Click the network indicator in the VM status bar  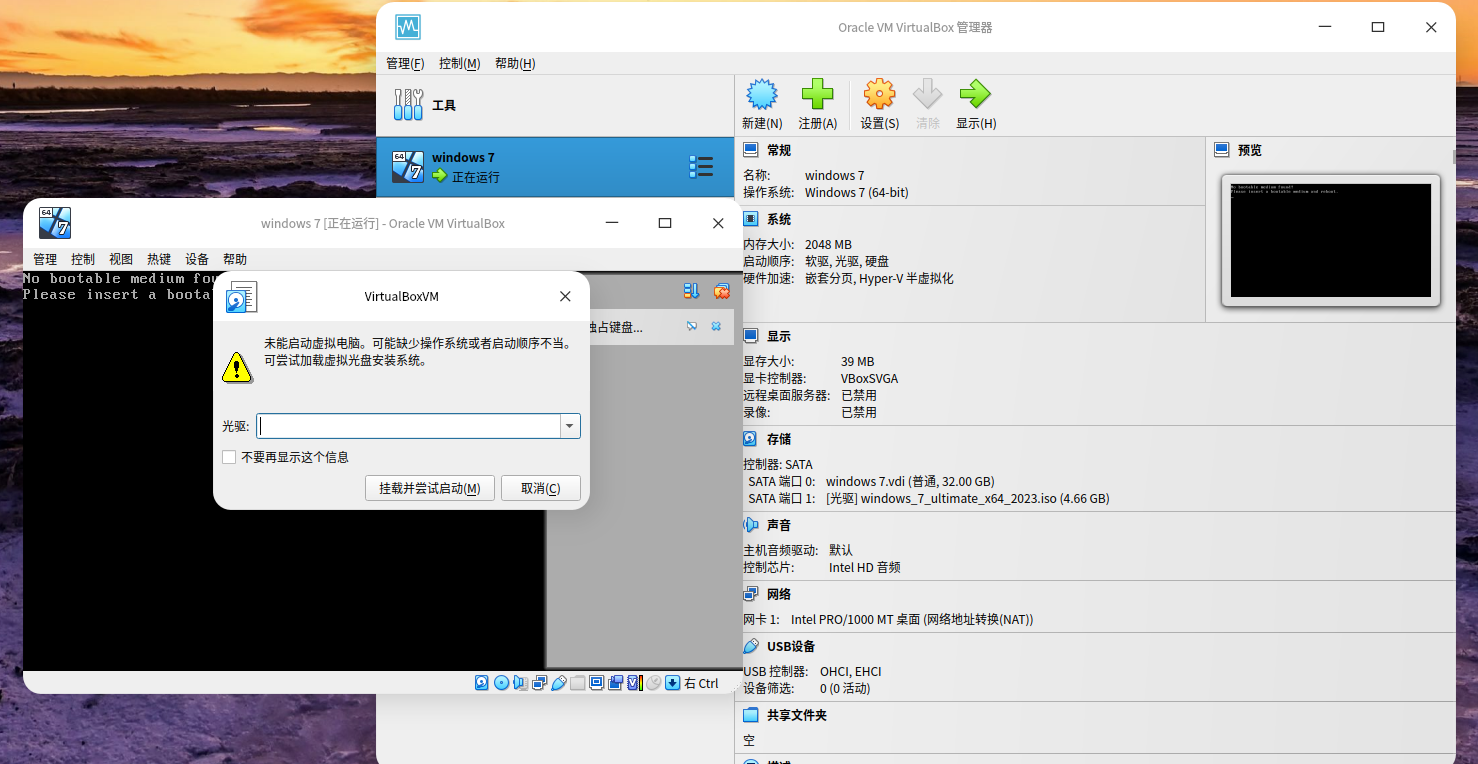coord(539,683)
